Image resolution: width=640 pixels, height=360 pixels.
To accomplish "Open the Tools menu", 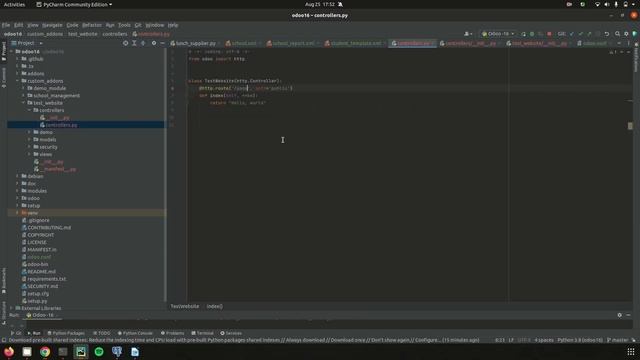I will 124,25.
